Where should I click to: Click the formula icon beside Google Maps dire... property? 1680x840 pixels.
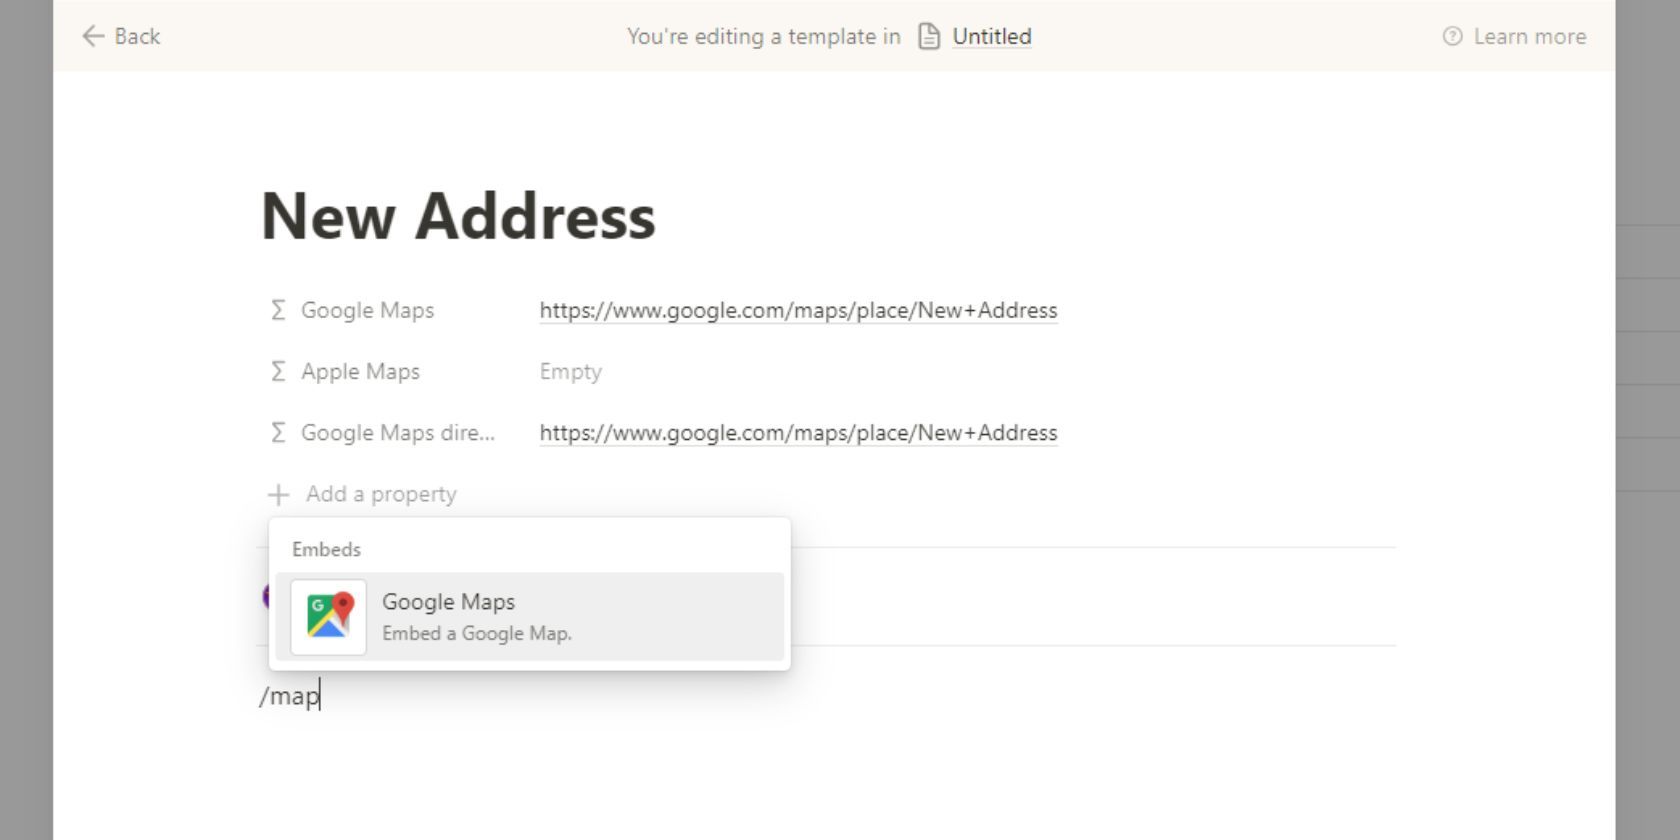point(278,432)
